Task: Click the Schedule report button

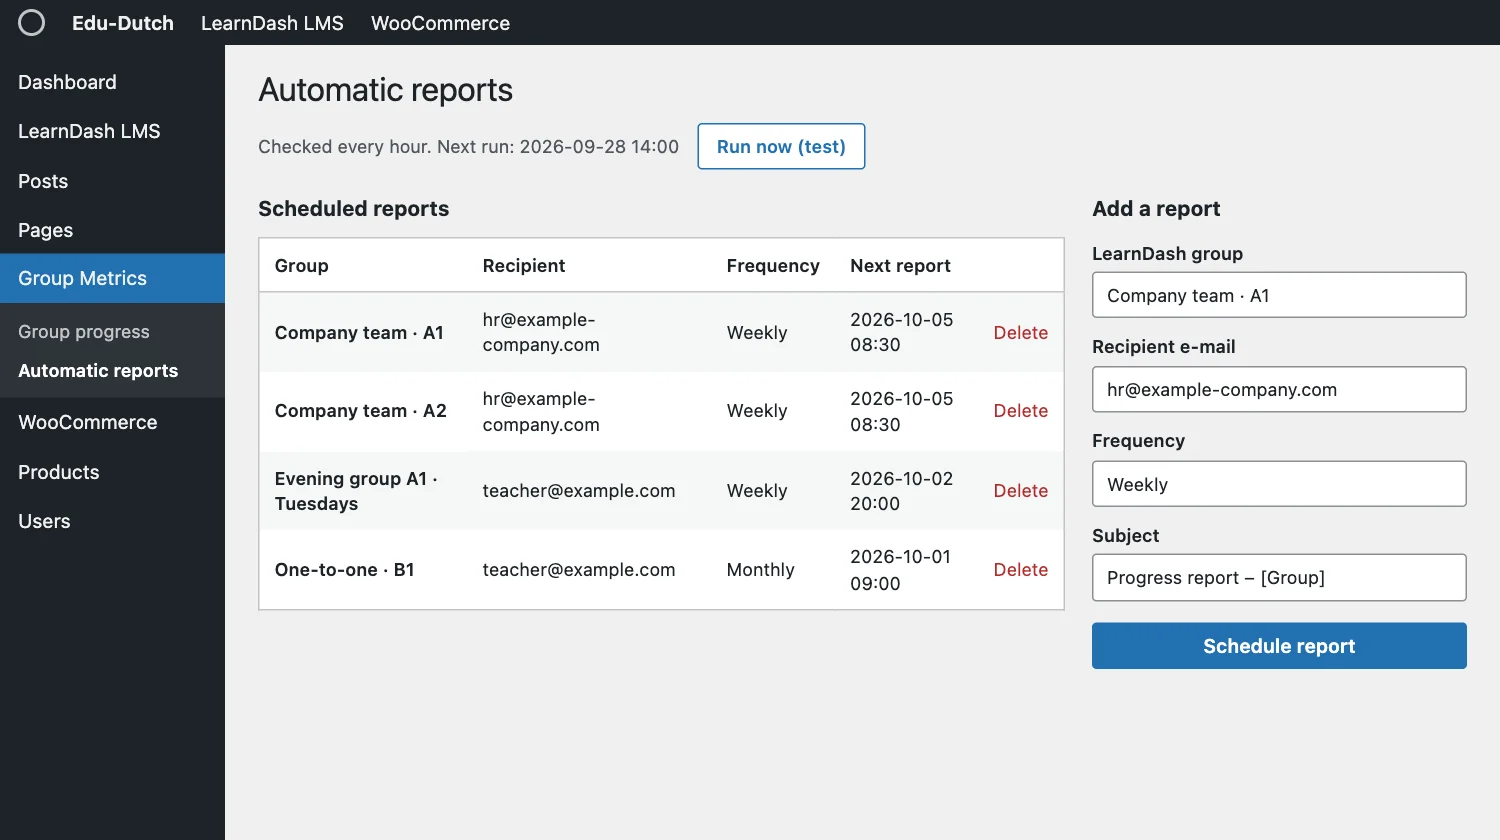Action: (x=1279, y=646)
